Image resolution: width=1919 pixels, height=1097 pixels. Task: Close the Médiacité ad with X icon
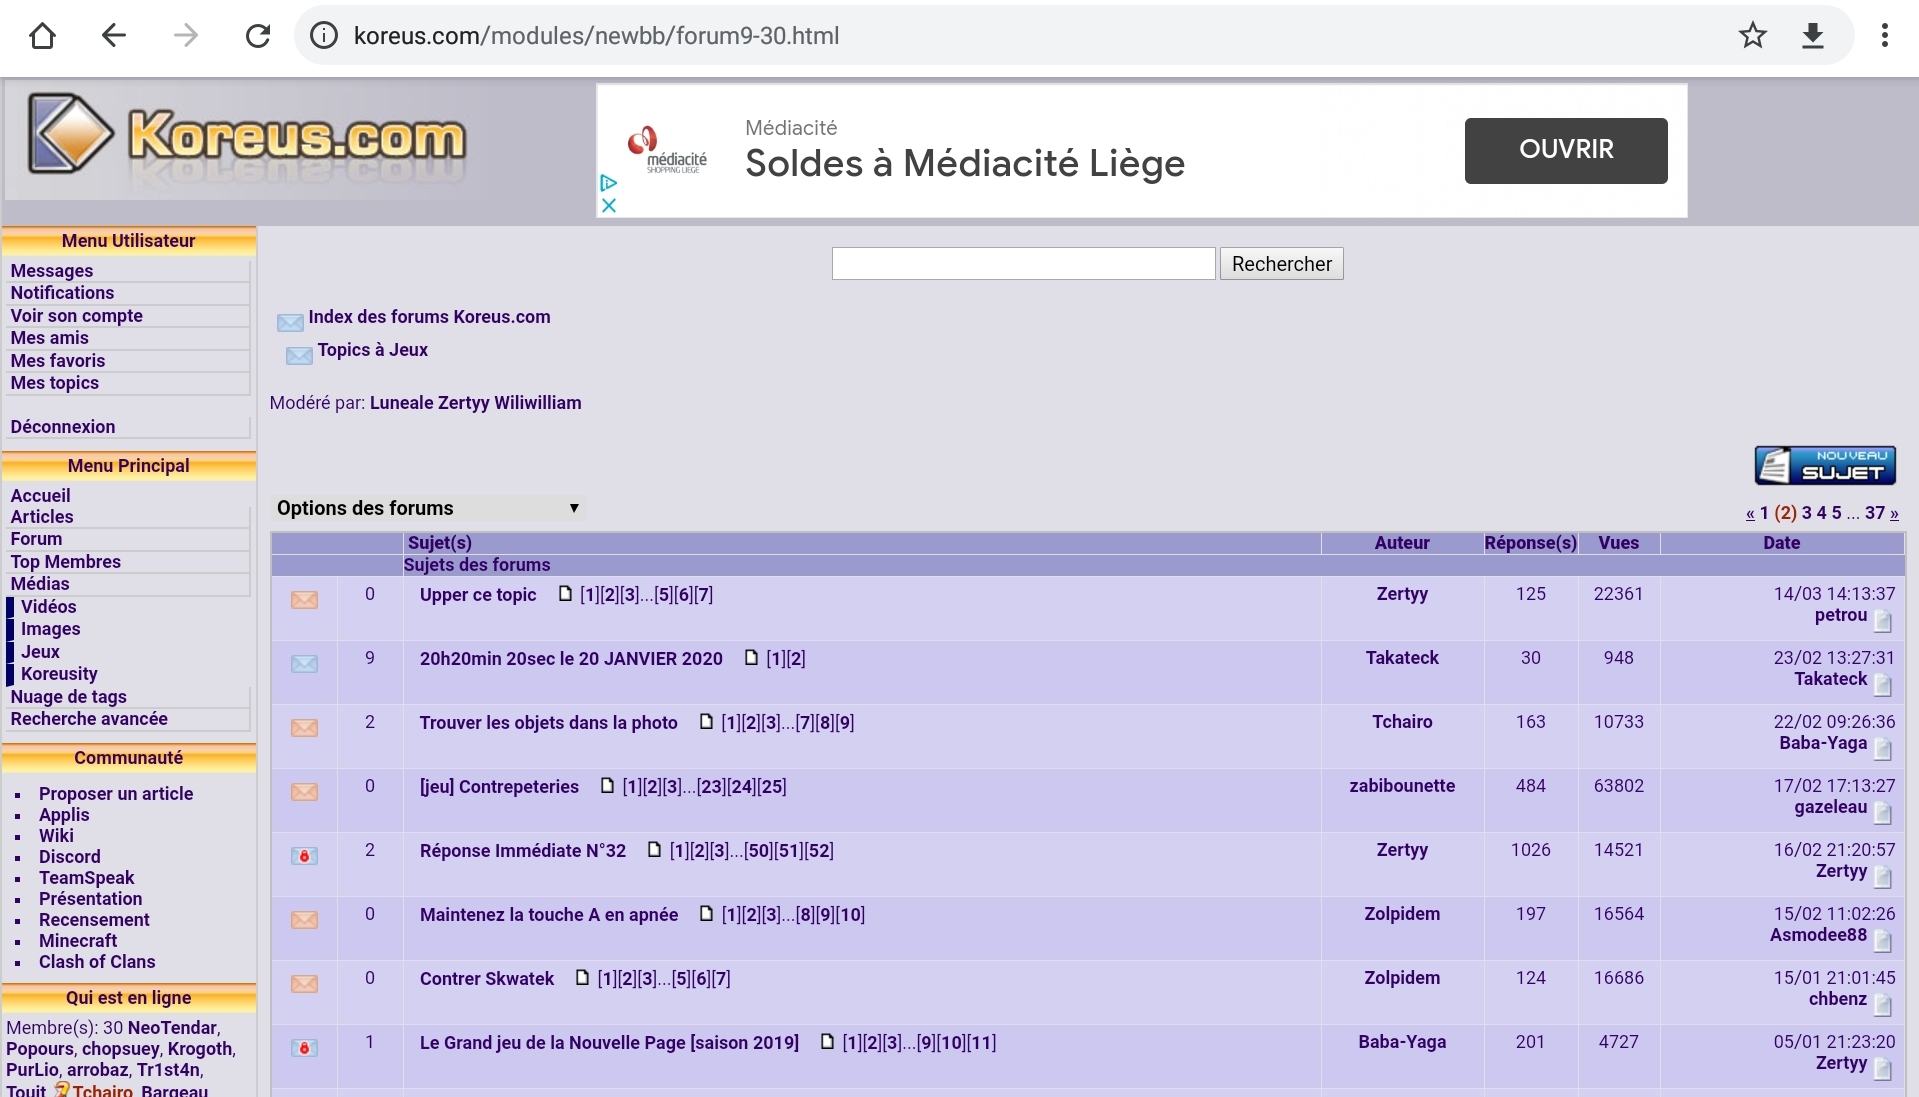608,205
